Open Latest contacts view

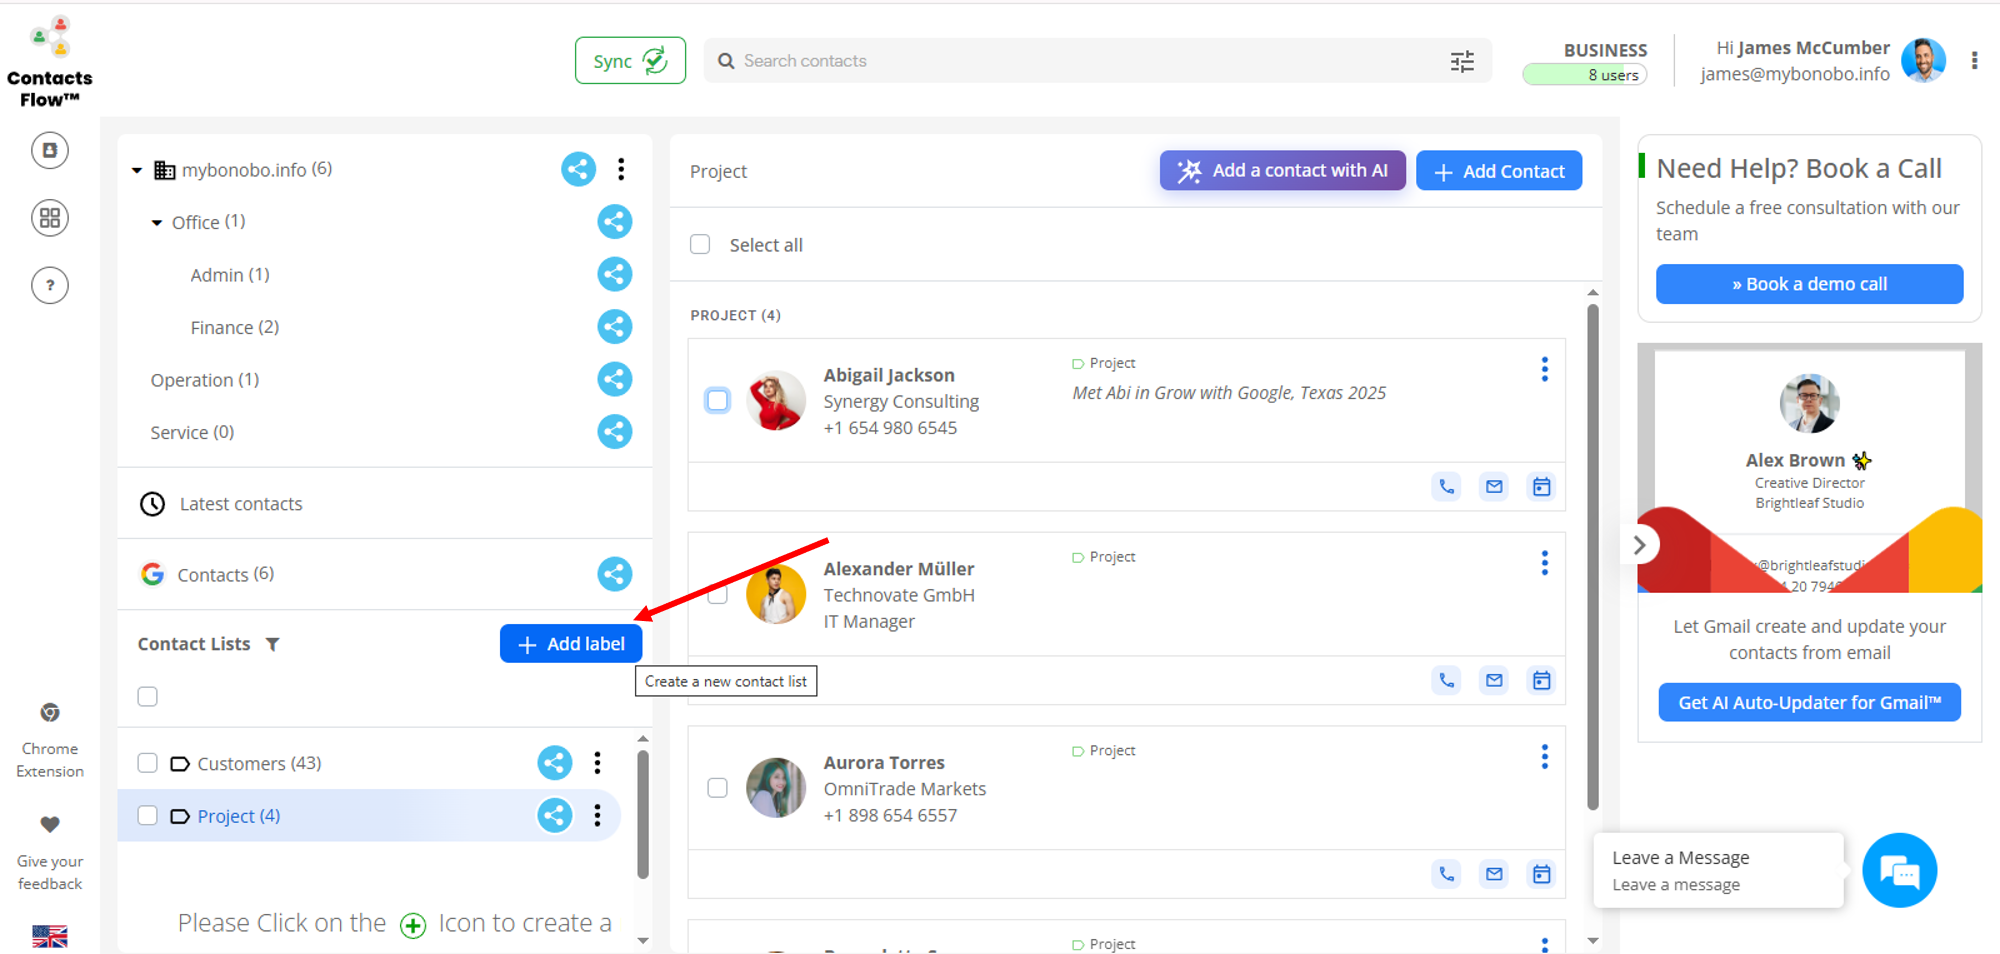point(240,504)
